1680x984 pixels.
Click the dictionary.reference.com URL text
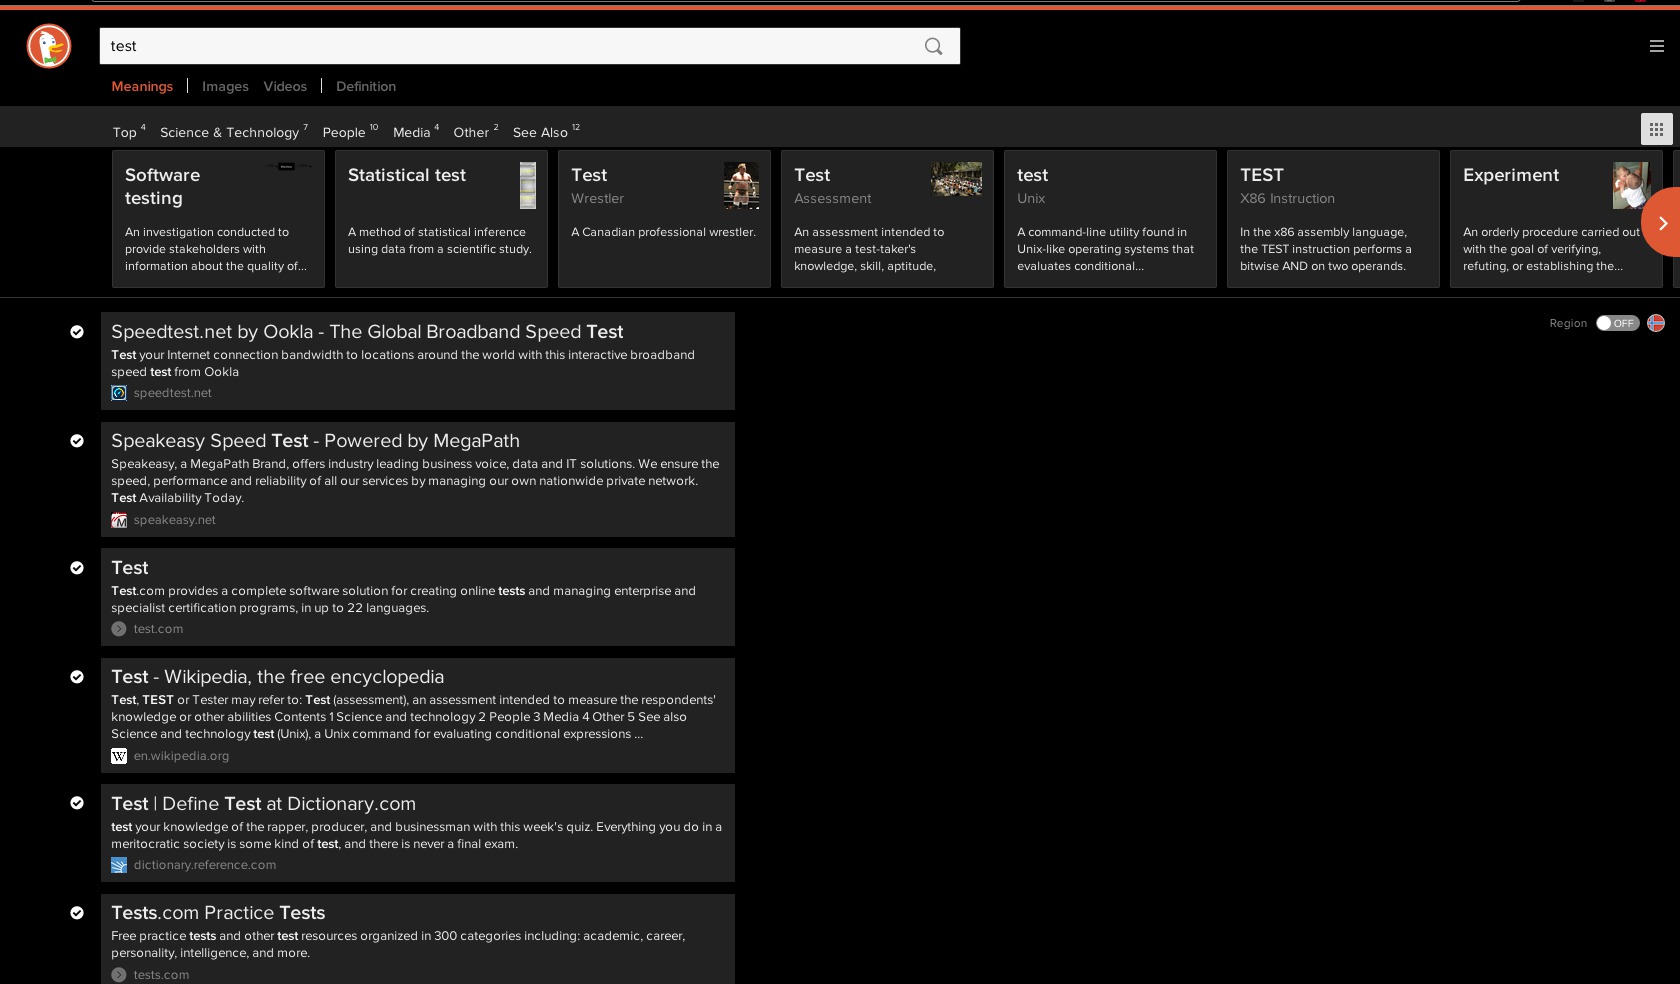[204, 865]
